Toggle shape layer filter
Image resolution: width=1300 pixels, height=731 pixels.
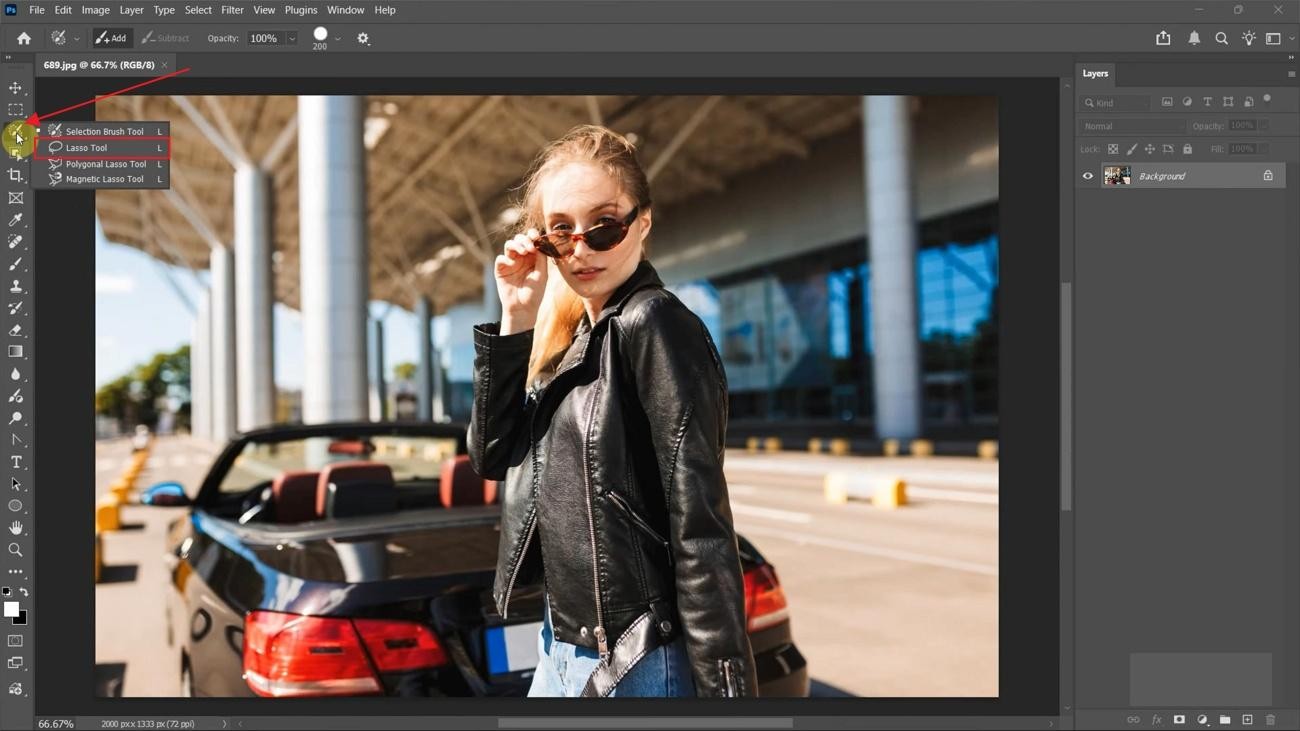click(x=1228, y=102)
